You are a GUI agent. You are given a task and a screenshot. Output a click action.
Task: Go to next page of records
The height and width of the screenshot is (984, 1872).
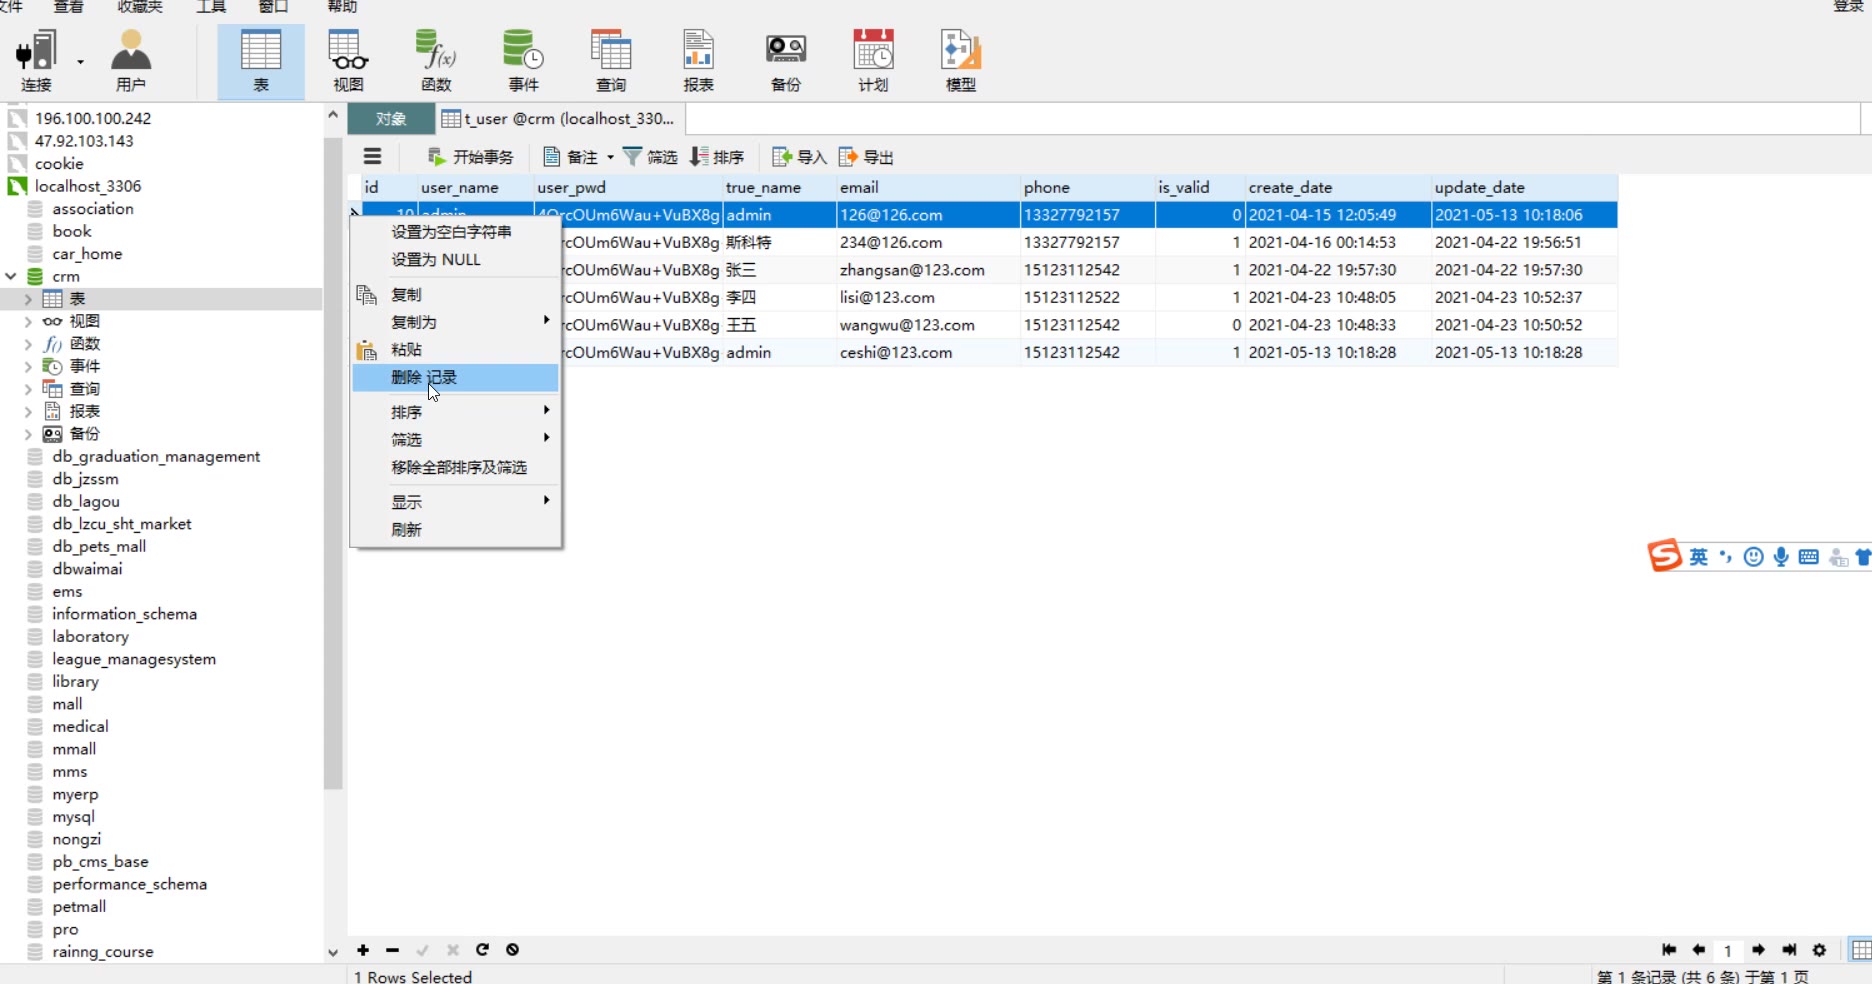coord(1758,950)
